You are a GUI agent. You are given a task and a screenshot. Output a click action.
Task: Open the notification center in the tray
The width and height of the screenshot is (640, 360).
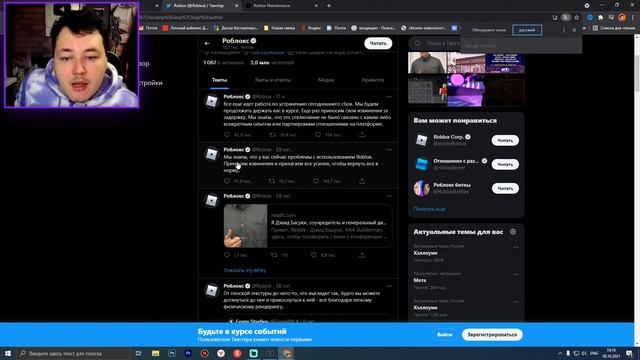pos(629,353)
